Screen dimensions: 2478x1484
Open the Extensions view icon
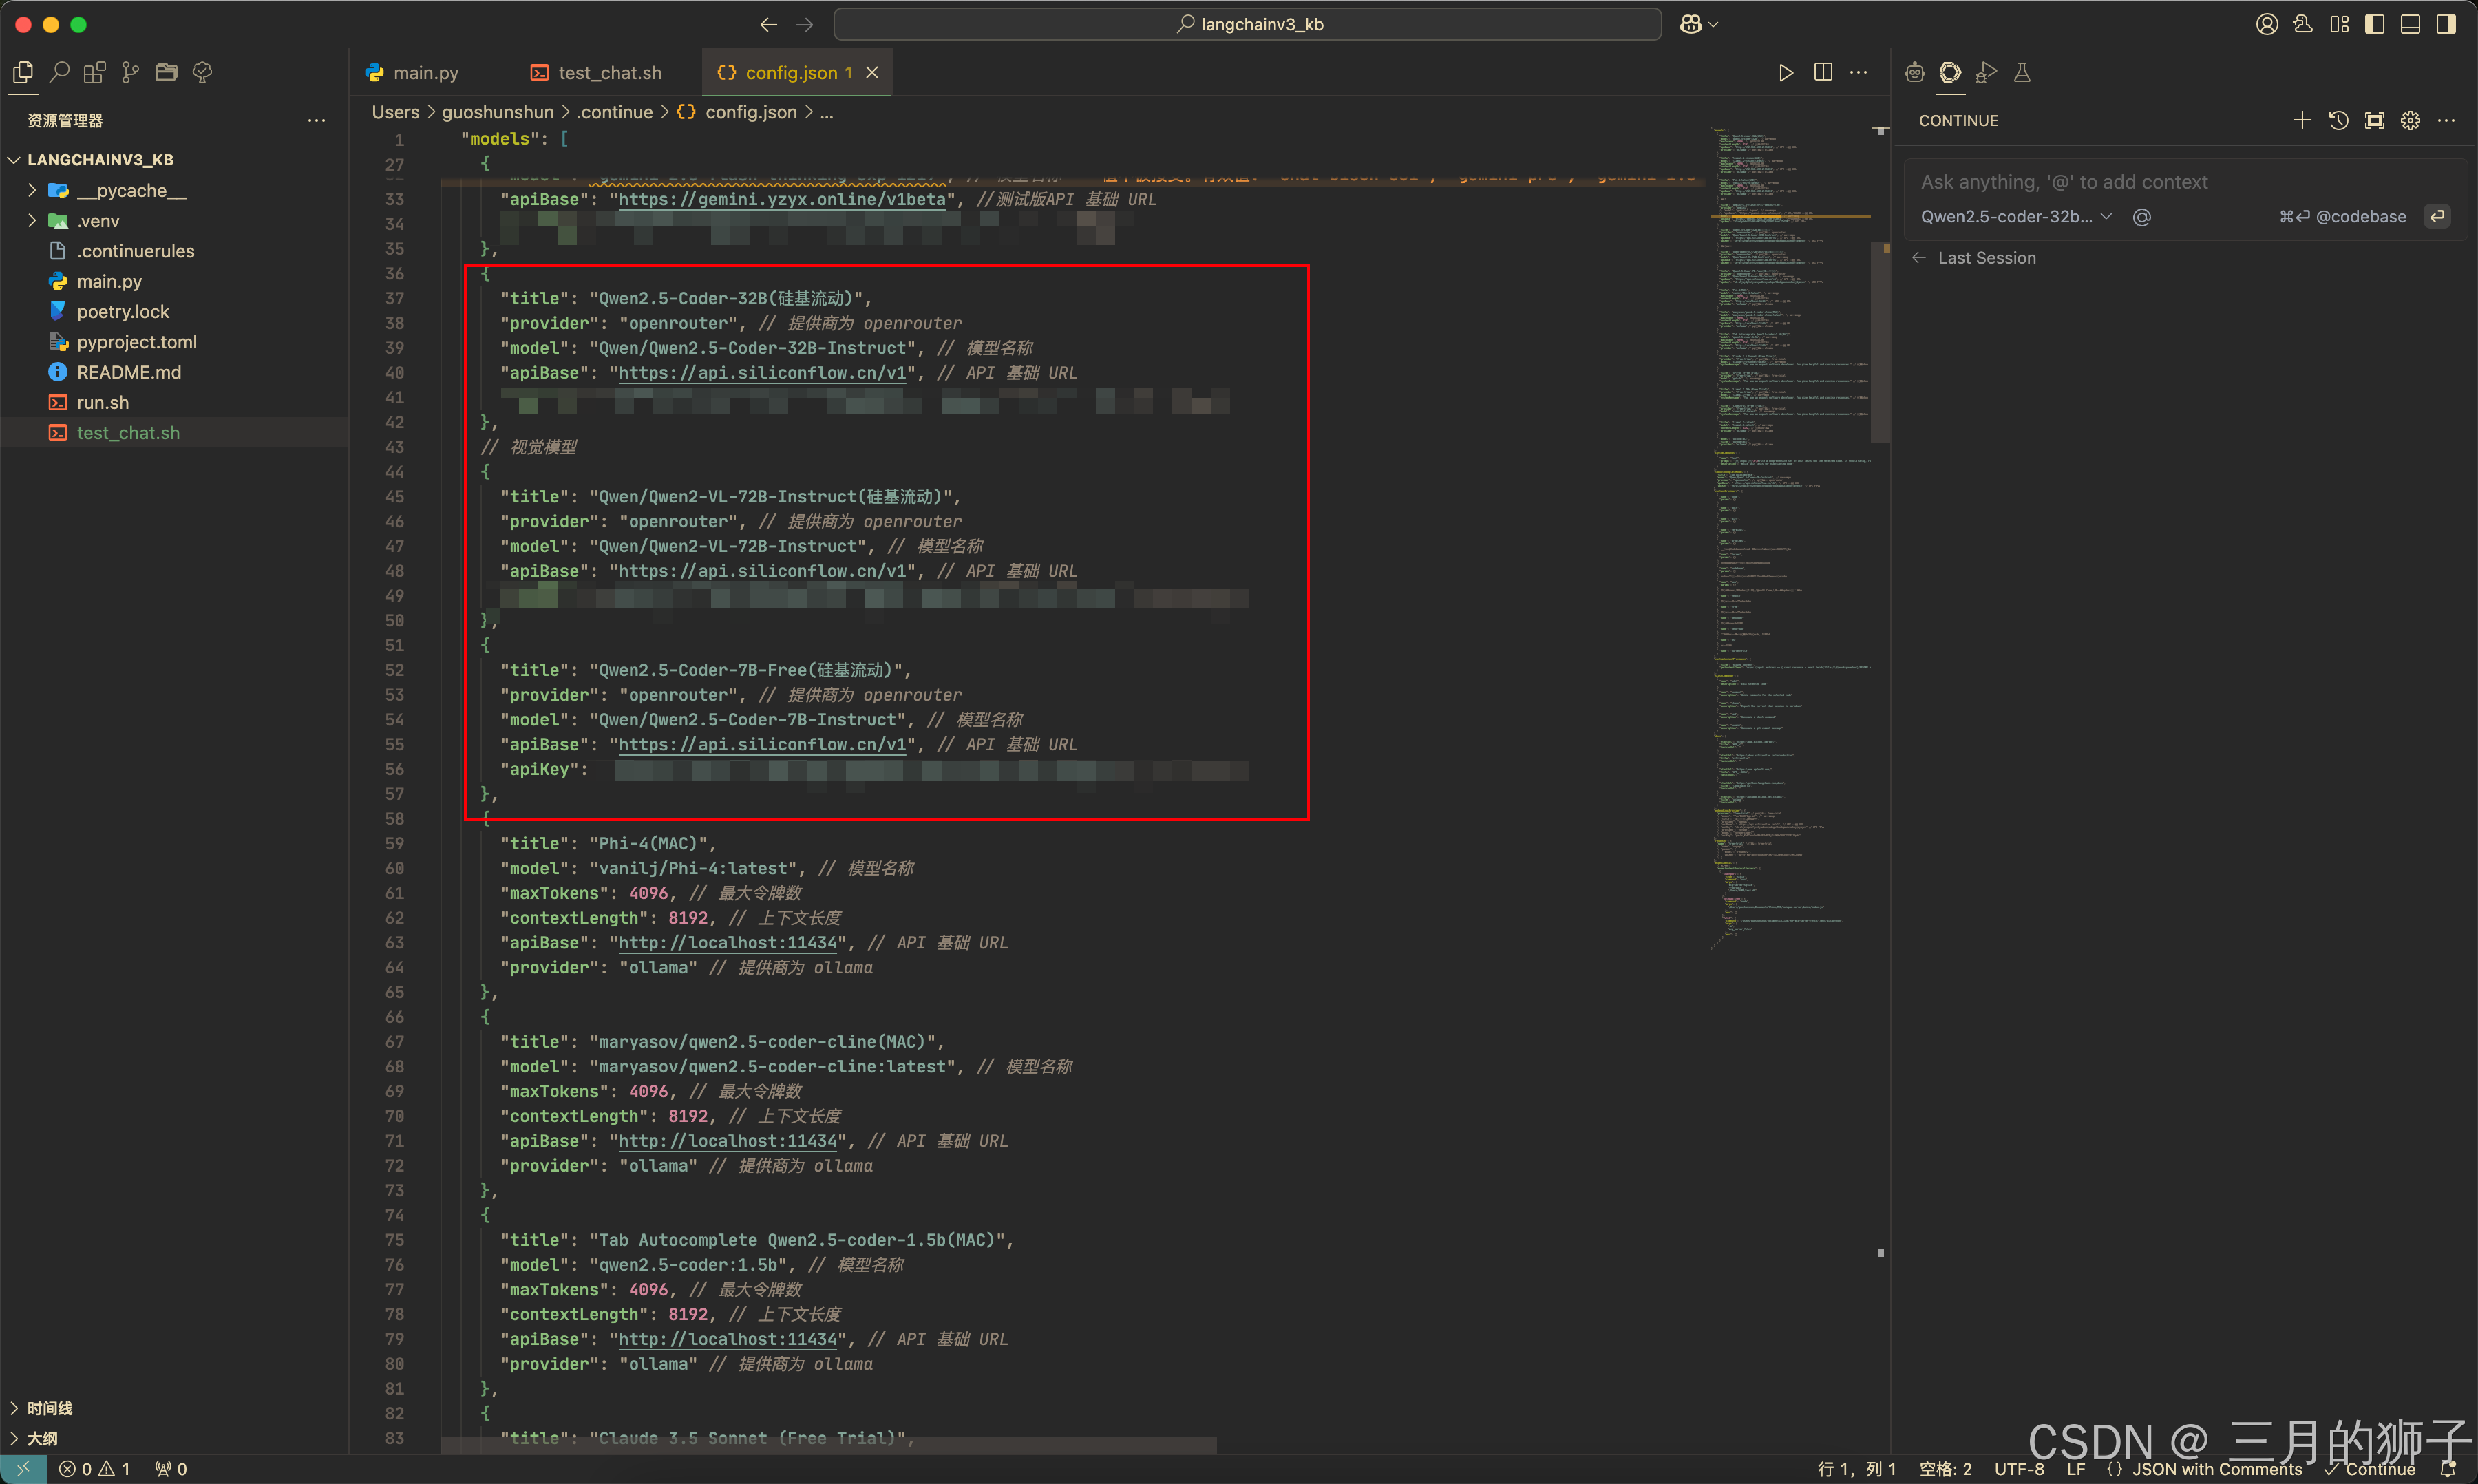pyautogui.click(x=95, y=72)
